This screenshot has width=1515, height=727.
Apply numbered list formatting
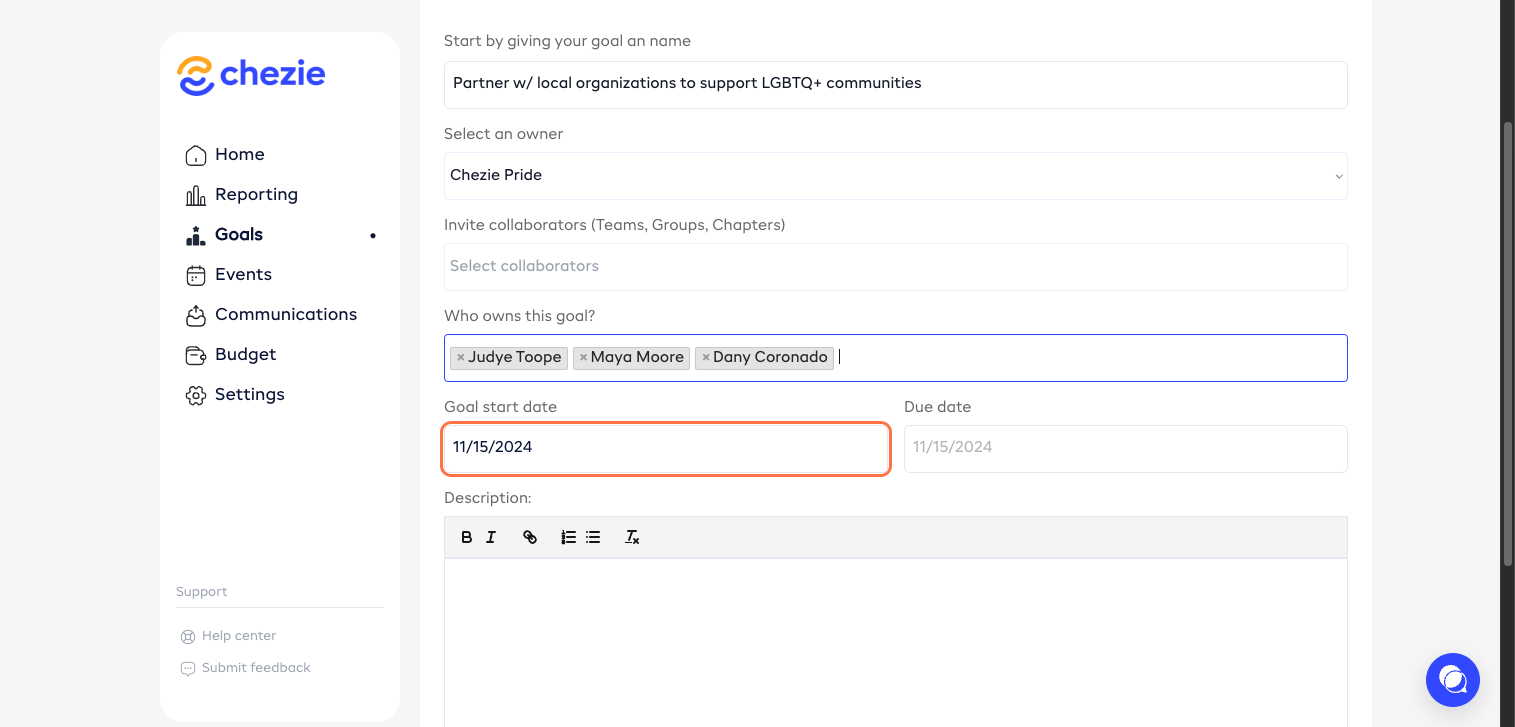[x=568, y=537]
